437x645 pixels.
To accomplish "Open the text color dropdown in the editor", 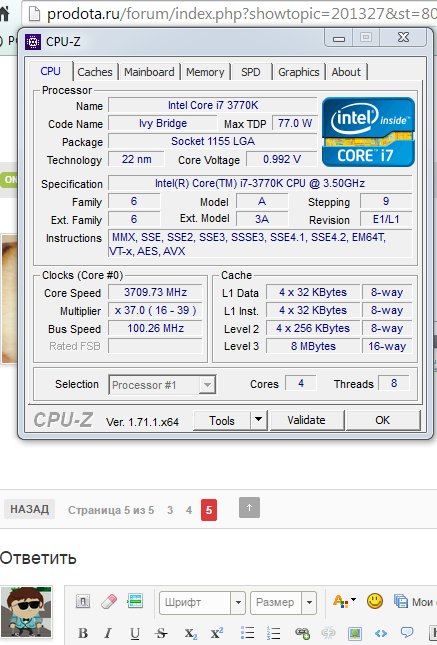I will click(344, 601).
